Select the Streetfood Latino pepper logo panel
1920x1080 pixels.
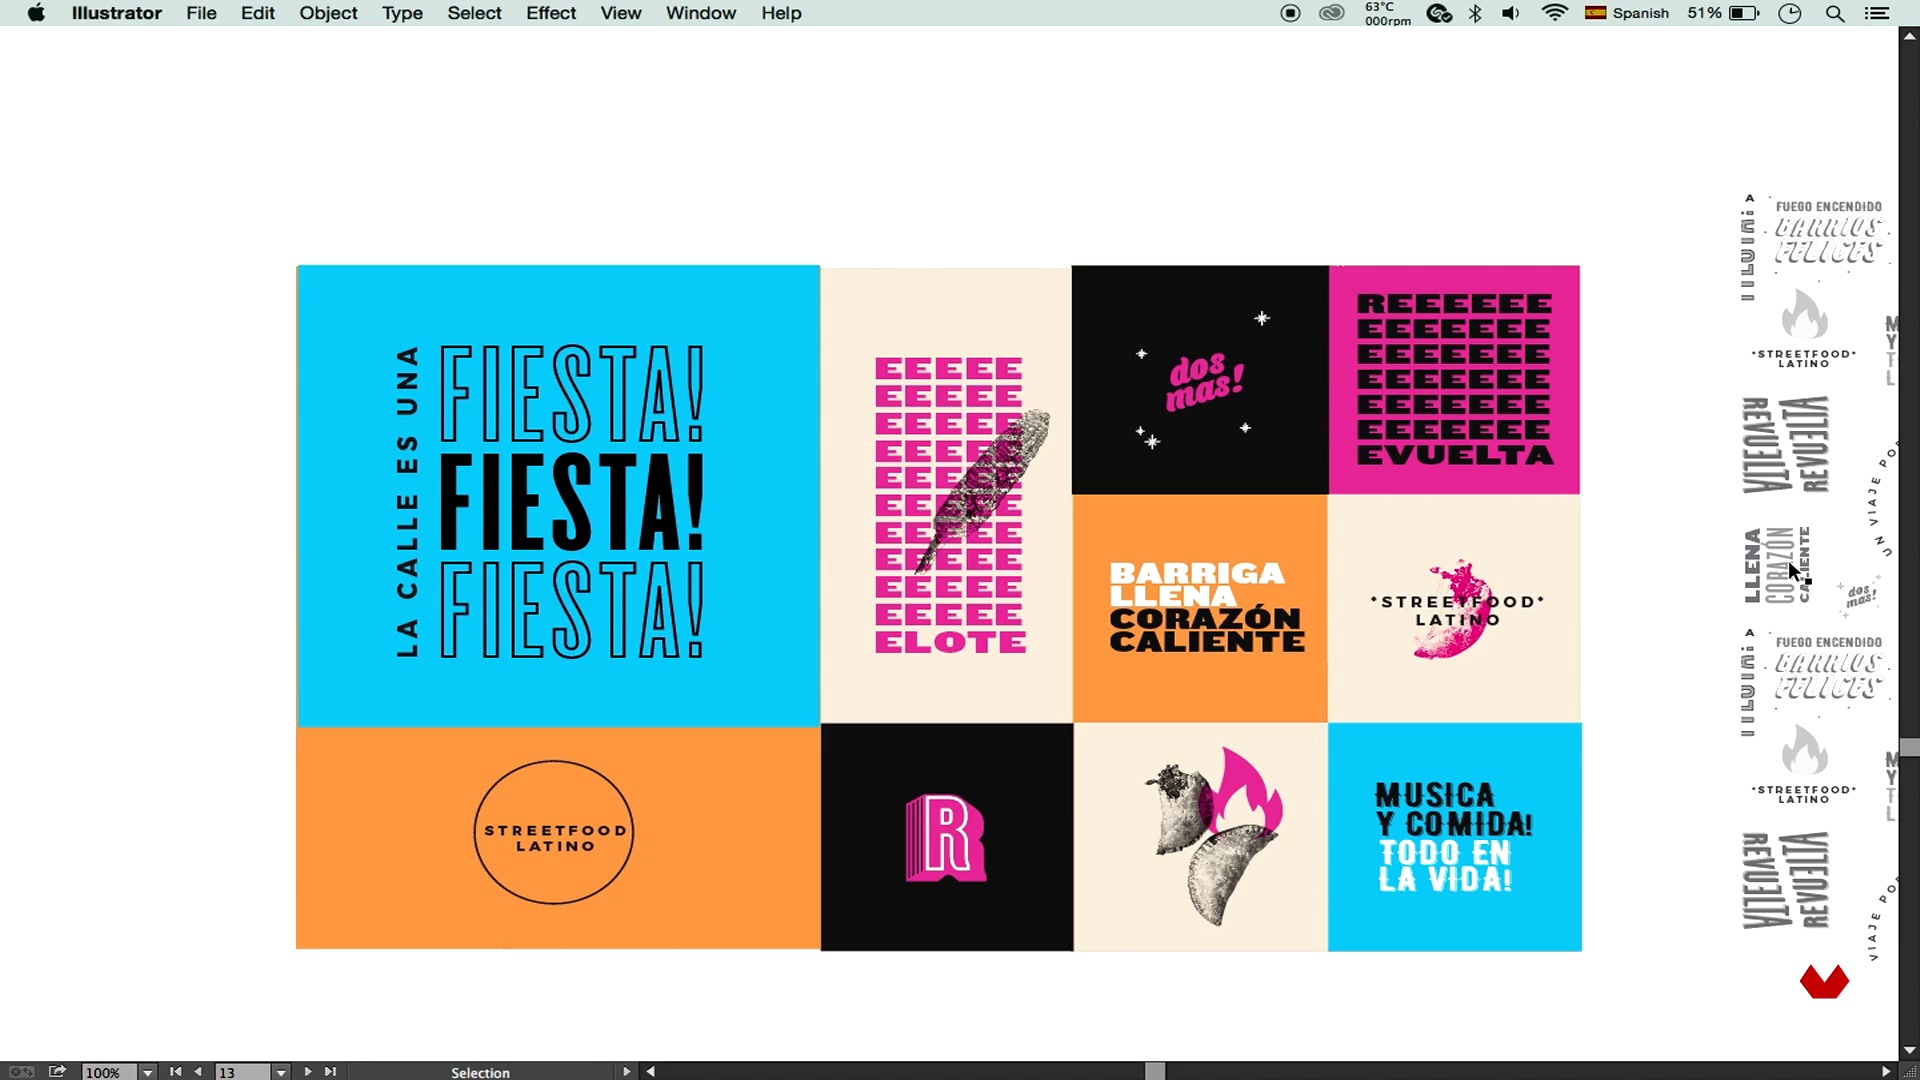point(1455,609)
